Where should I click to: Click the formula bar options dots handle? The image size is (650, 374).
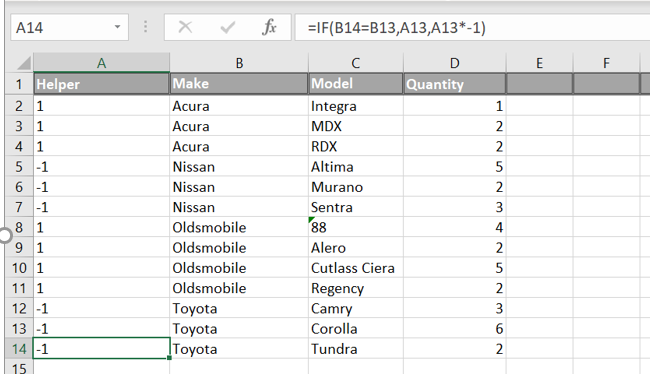(145, 27)
